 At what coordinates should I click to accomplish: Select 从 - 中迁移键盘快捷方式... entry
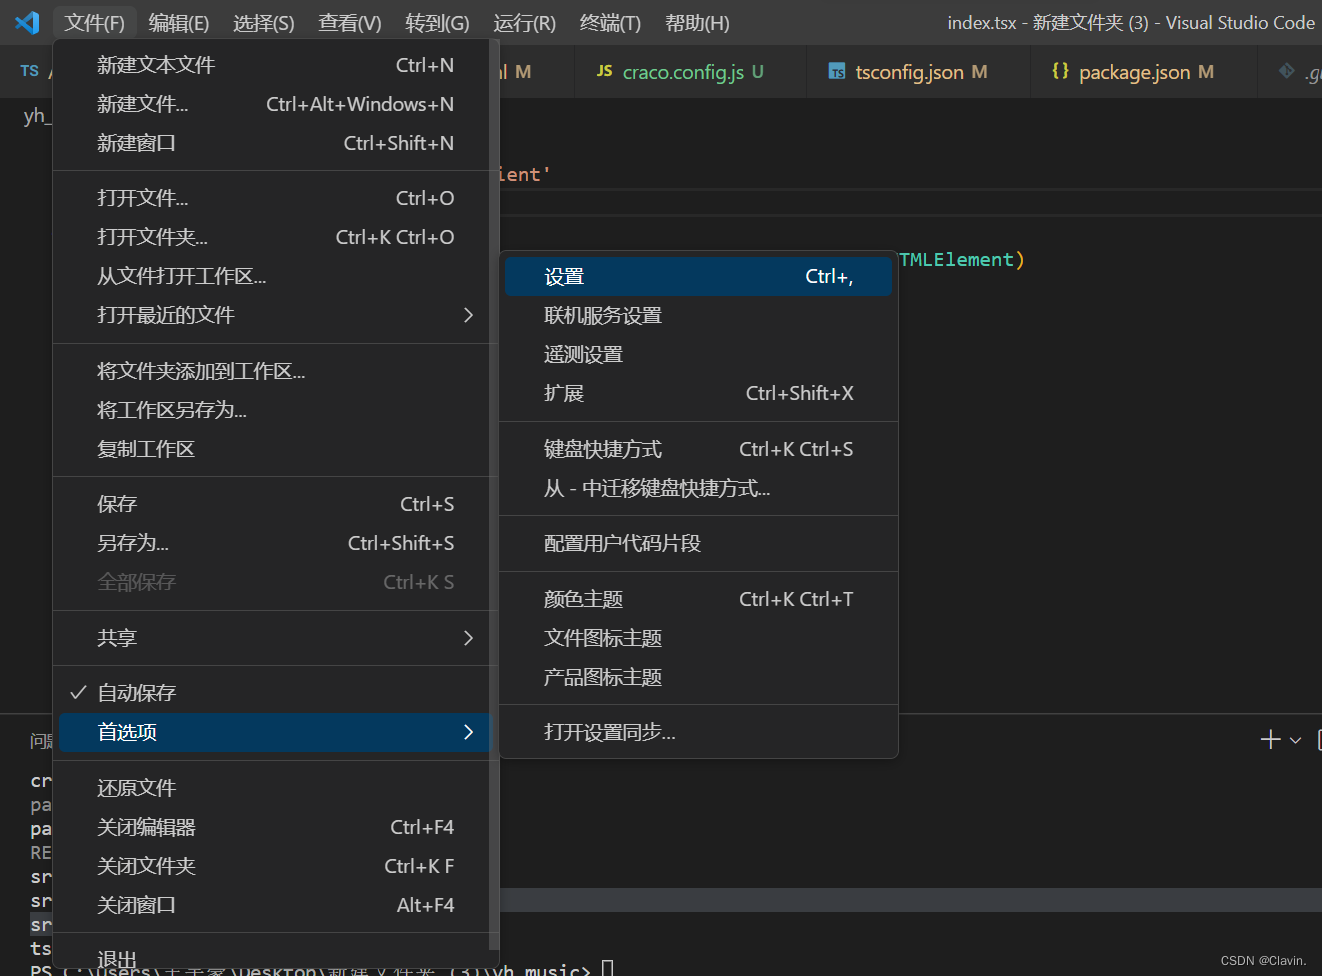[x=698, y=489]
